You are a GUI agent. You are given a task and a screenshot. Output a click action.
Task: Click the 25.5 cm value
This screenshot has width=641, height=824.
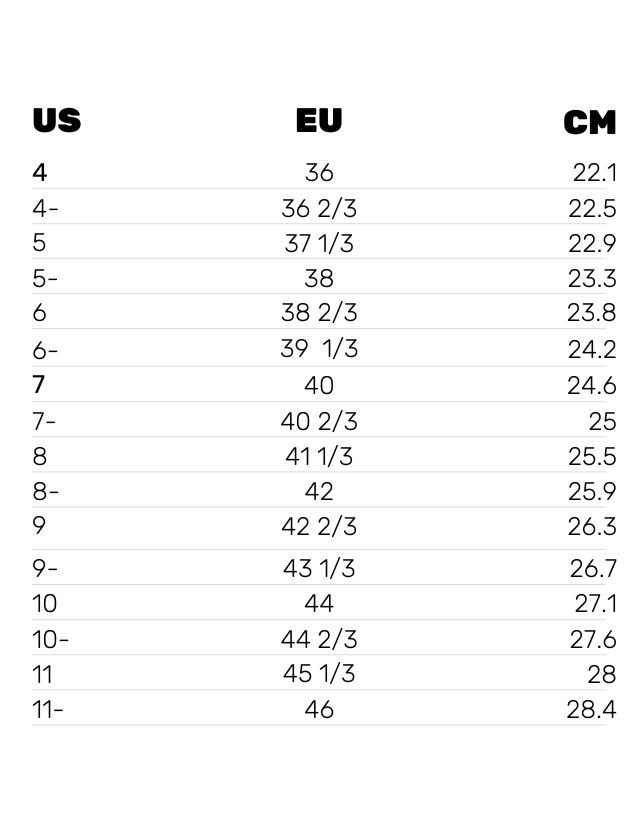(x=592, y=456)
